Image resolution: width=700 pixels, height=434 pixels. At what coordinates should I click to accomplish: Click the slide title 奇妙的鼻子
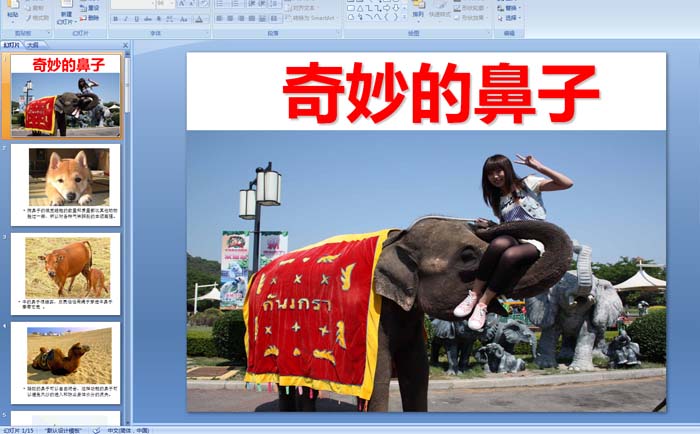(440, 93)
